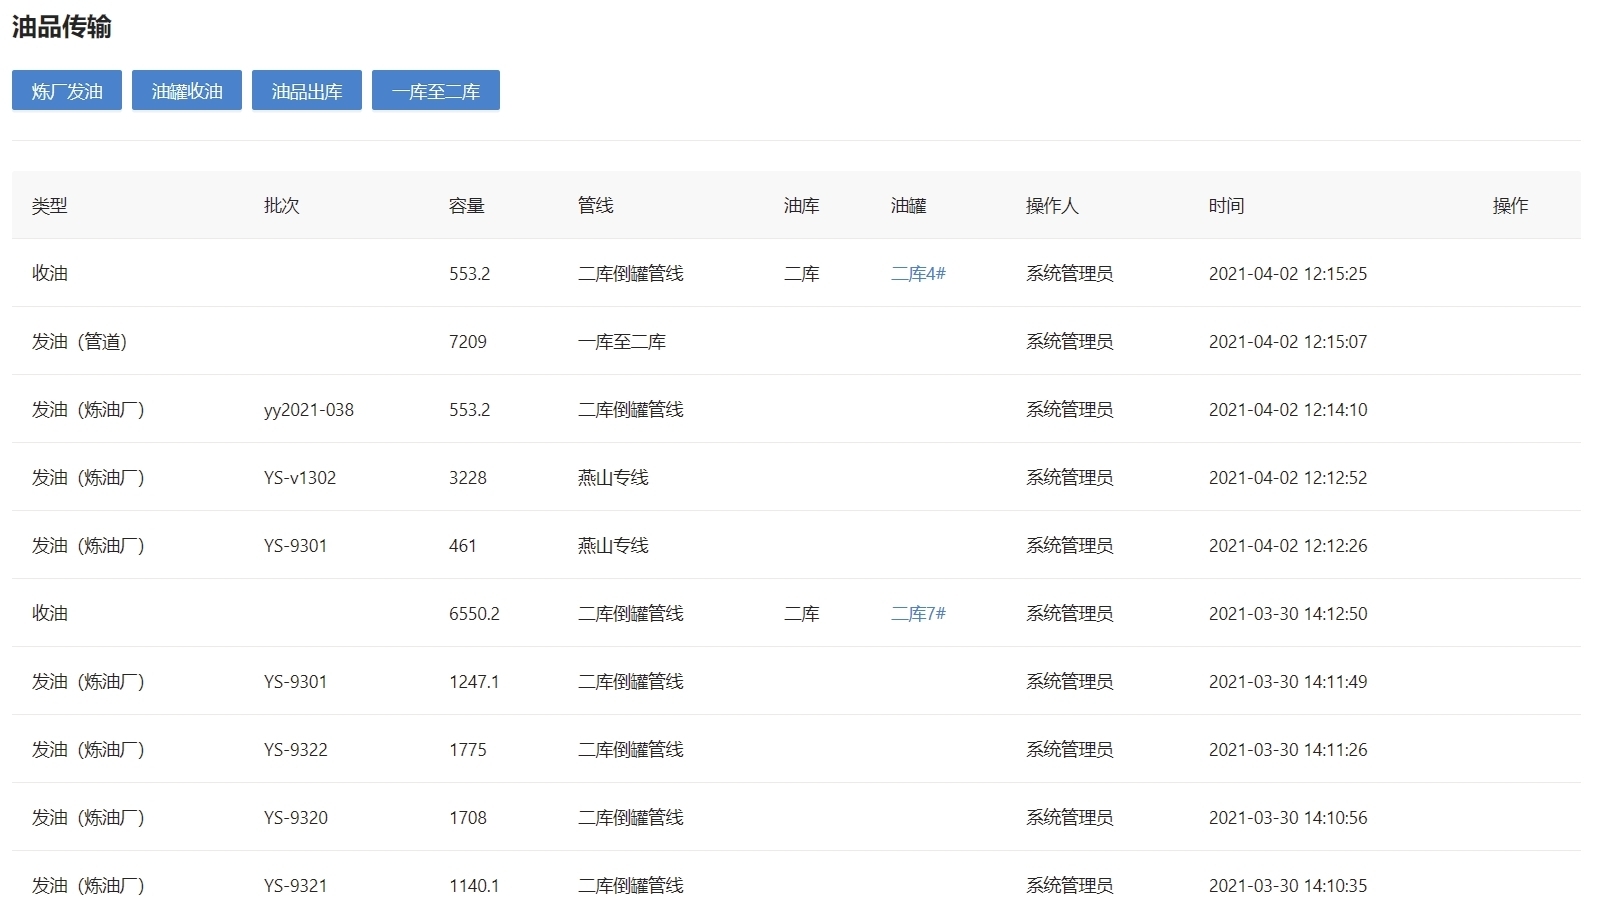The image size is (1600, 917).
Task: Click the 油库 column header
Action: (801, 206)
